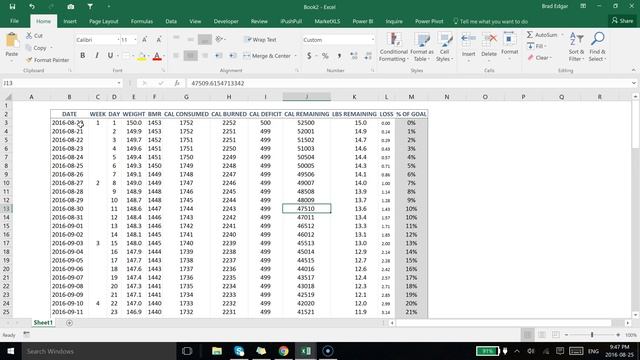Toggle Bottom Align in Alignment group
The height and width of the screenshot is (360, 640).
tap(204, 40)
